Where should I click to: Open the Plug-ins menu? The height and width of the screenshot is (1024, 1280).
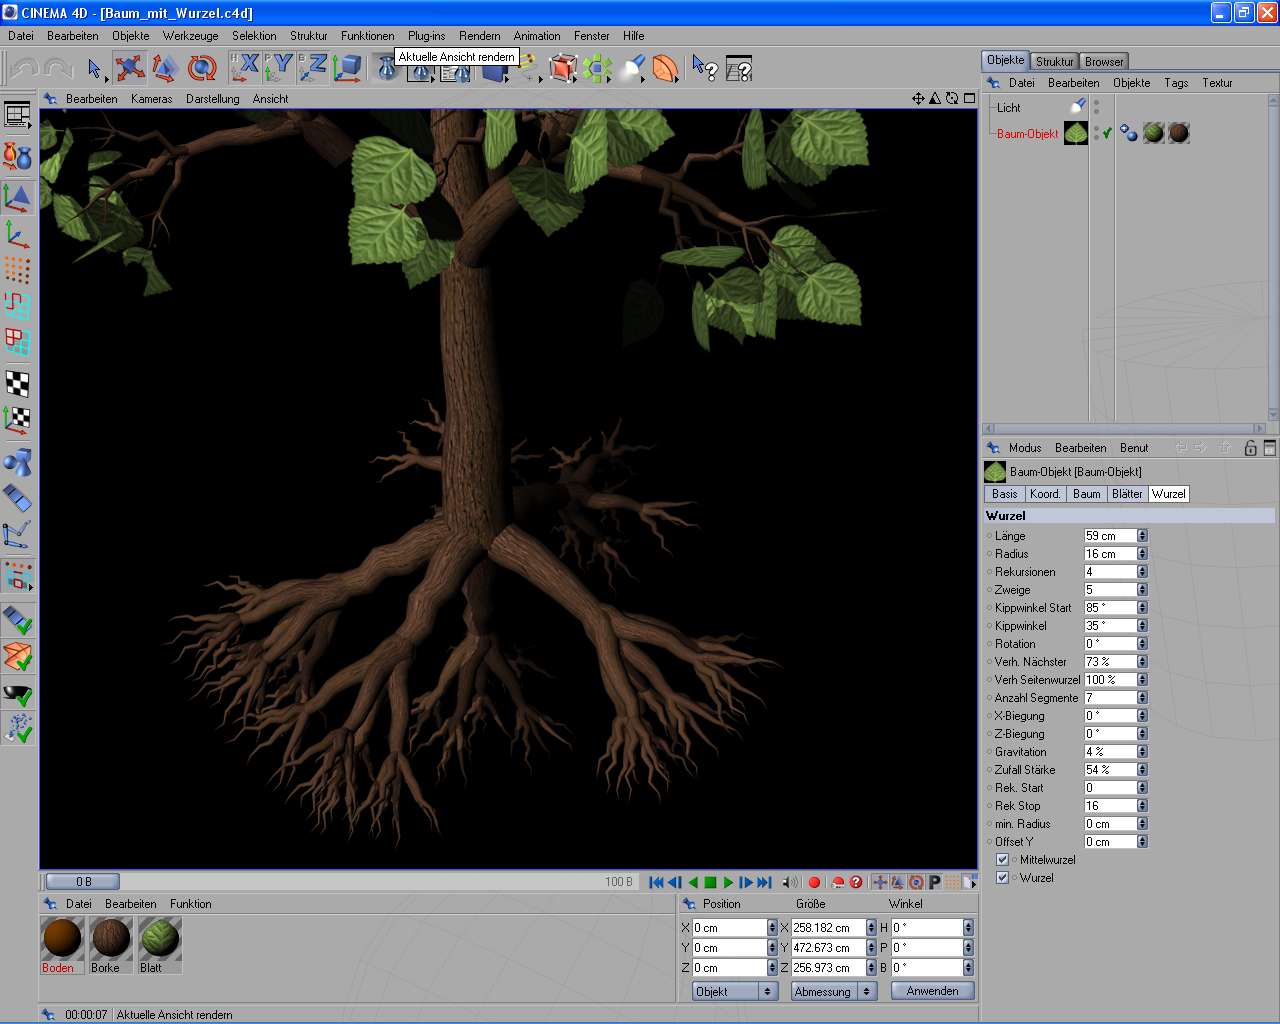coord(427,35)
